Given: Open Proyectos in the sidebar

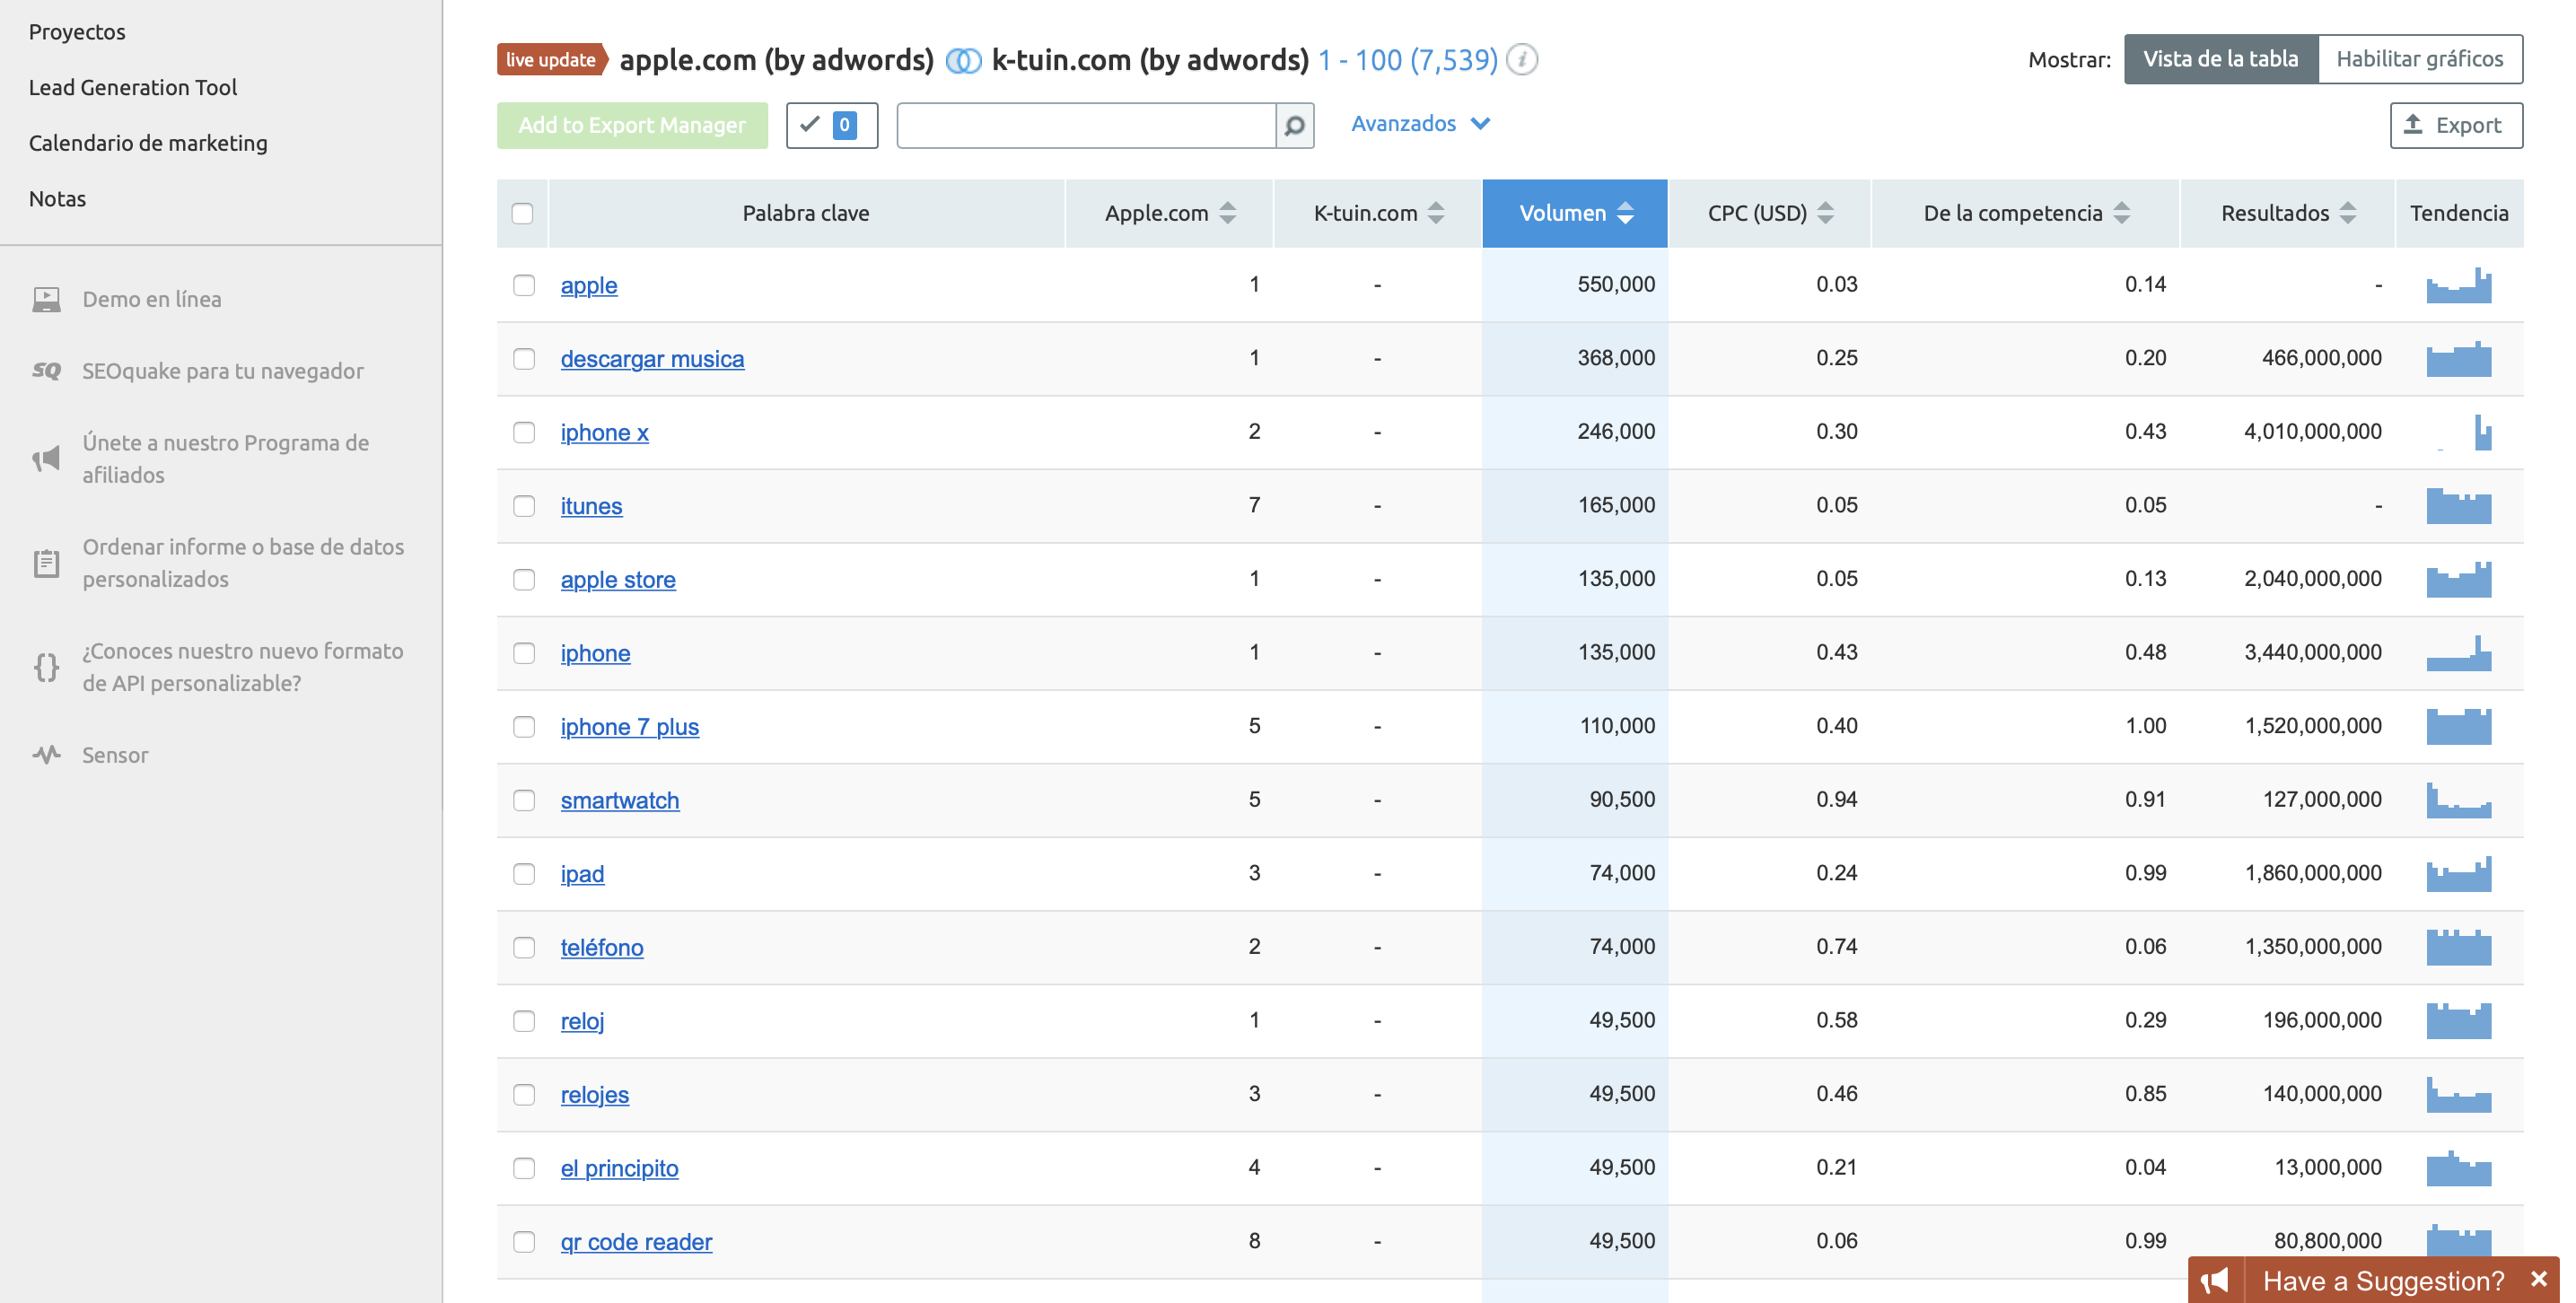Looking at the screenshot, I should 77,32.
